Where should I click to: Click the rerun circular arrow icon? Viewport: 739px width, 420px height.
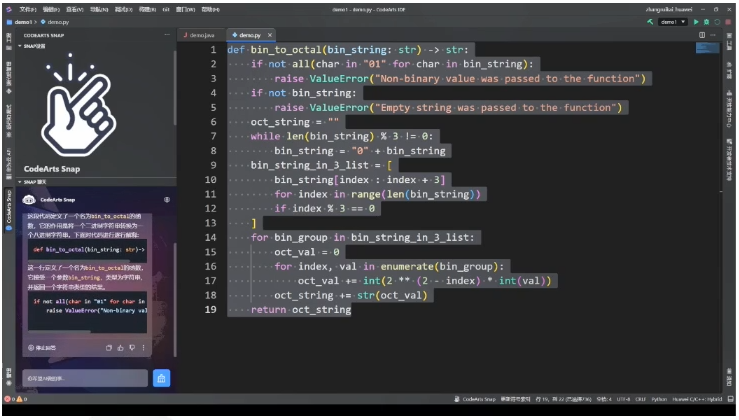717,22
